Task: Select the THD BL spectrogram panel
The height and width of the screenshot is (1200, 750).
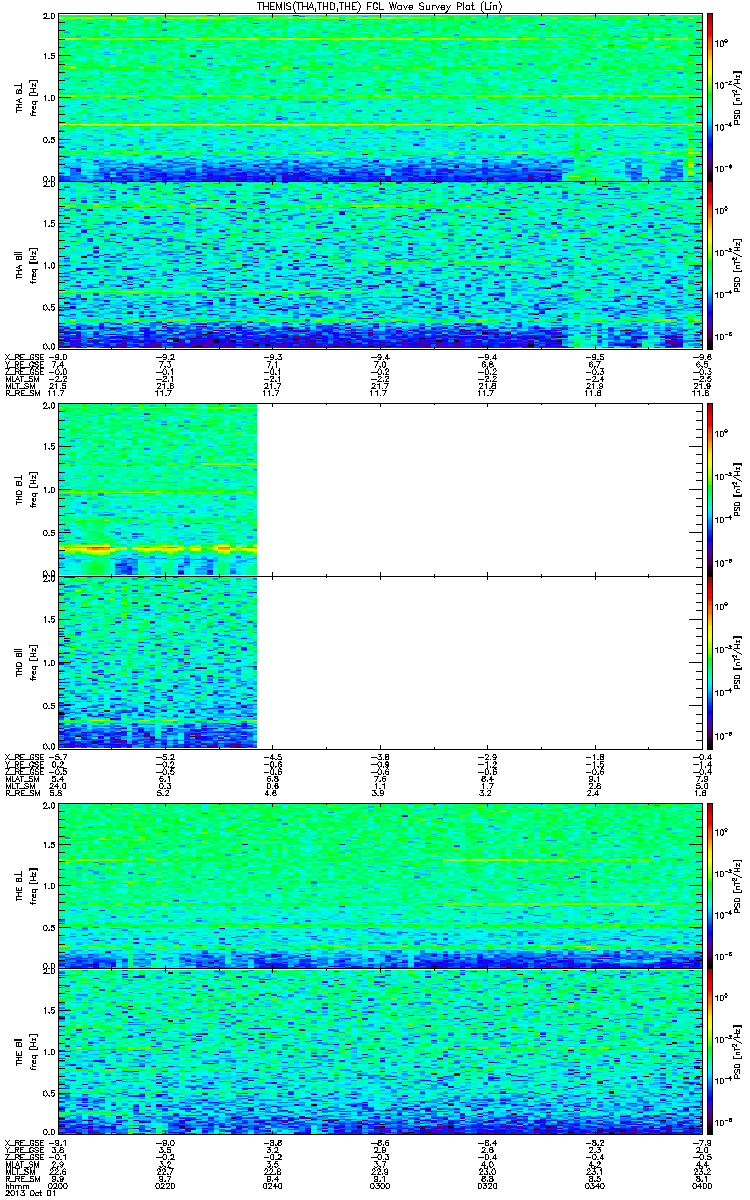Action: click(x=378, y=489)
